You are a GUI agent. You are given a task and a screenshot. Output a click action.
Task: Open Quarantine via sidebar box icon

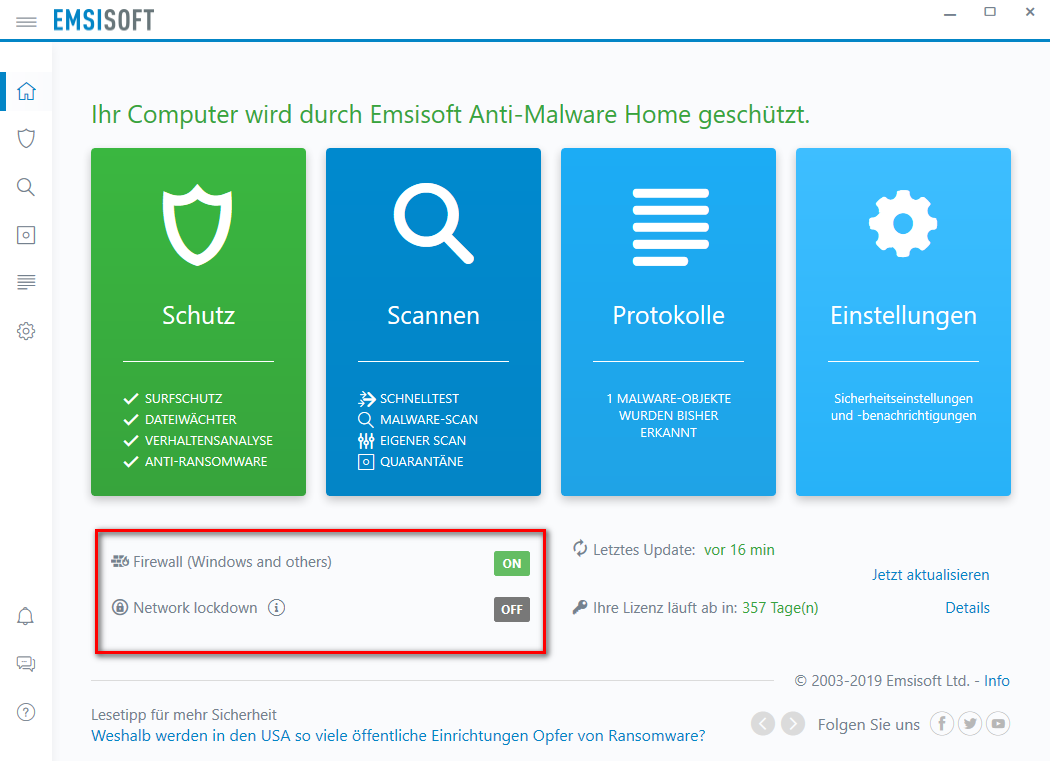click(26, 235)
